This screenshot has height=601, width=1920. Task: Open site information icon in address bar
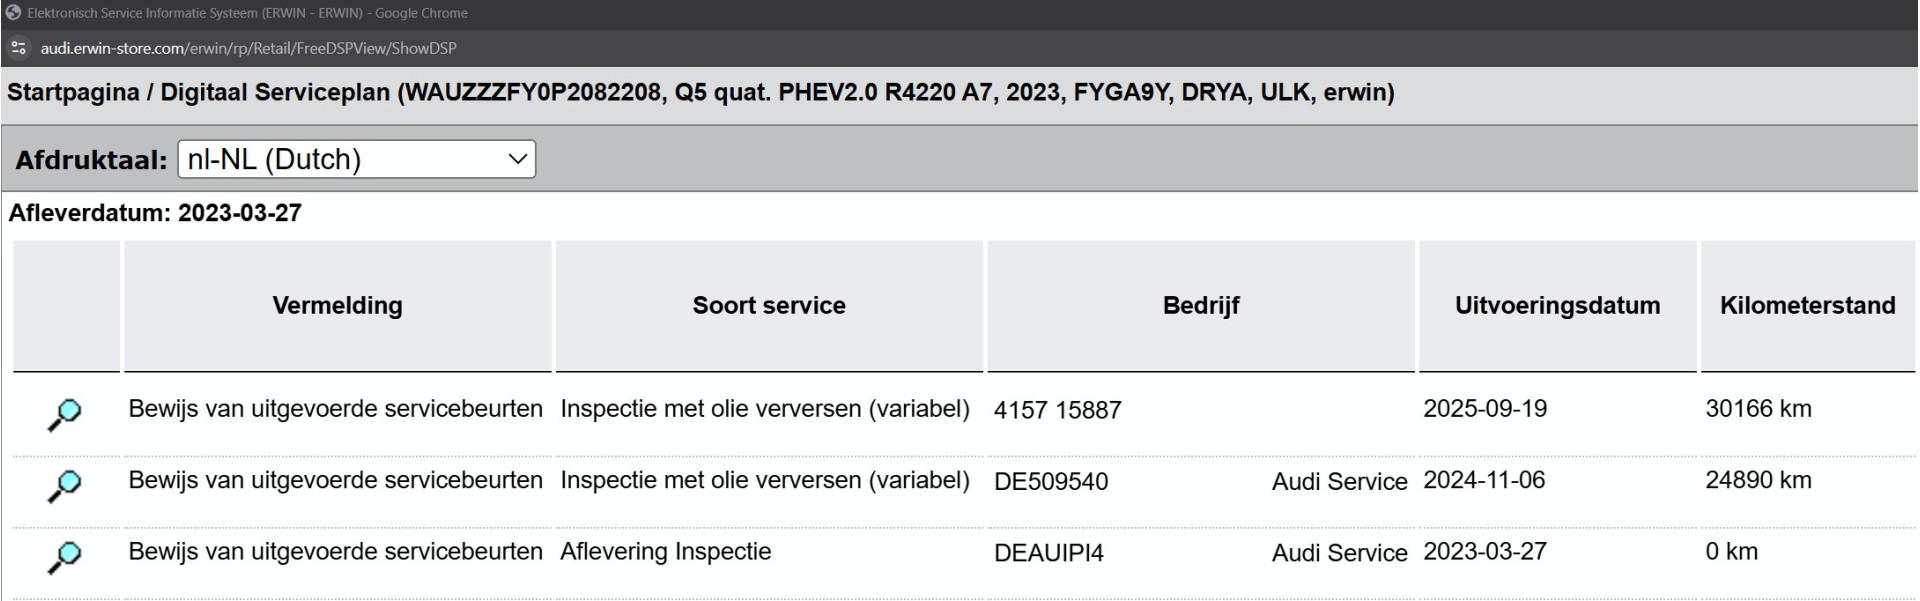pos(18,48)
